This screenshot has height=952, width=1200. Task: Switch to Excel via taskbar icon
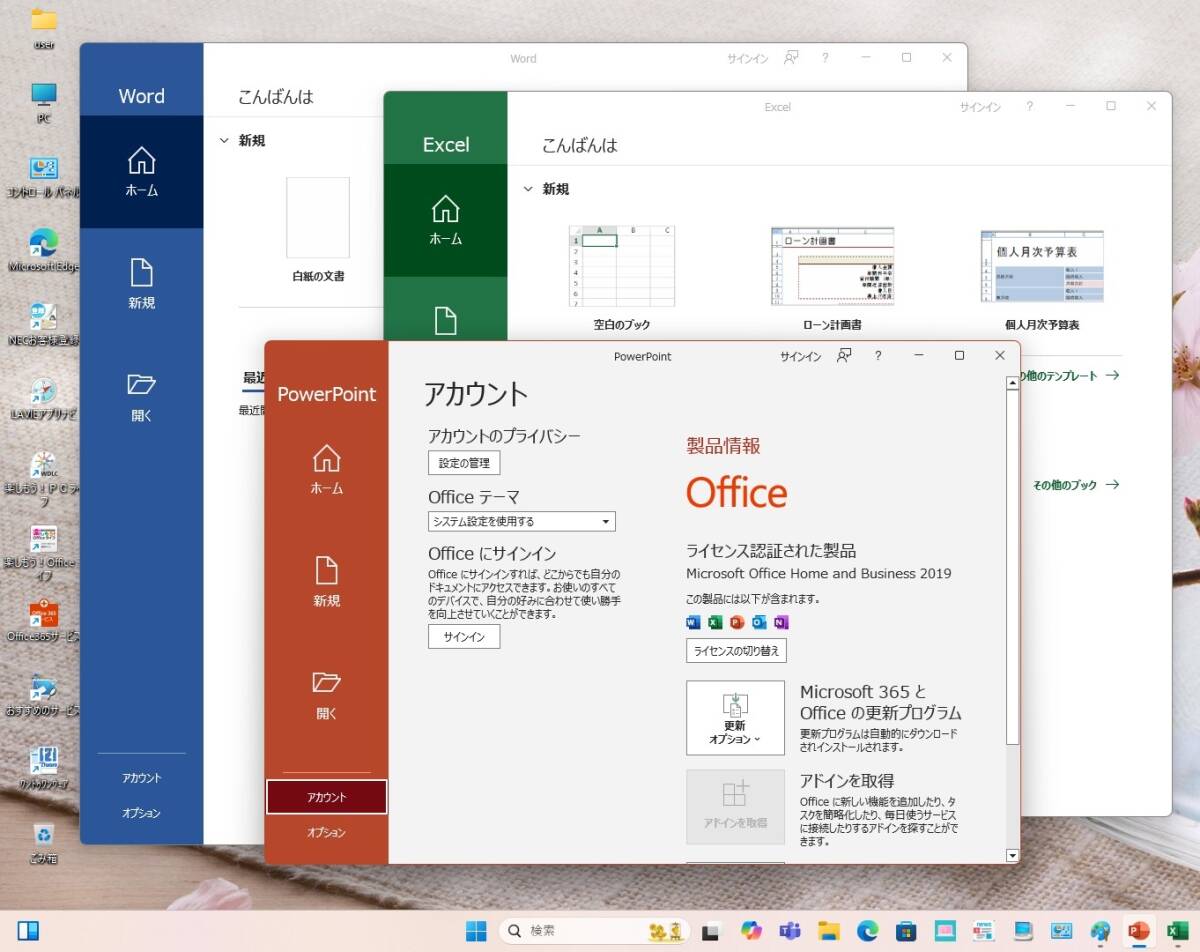(x=1176, y=931)
